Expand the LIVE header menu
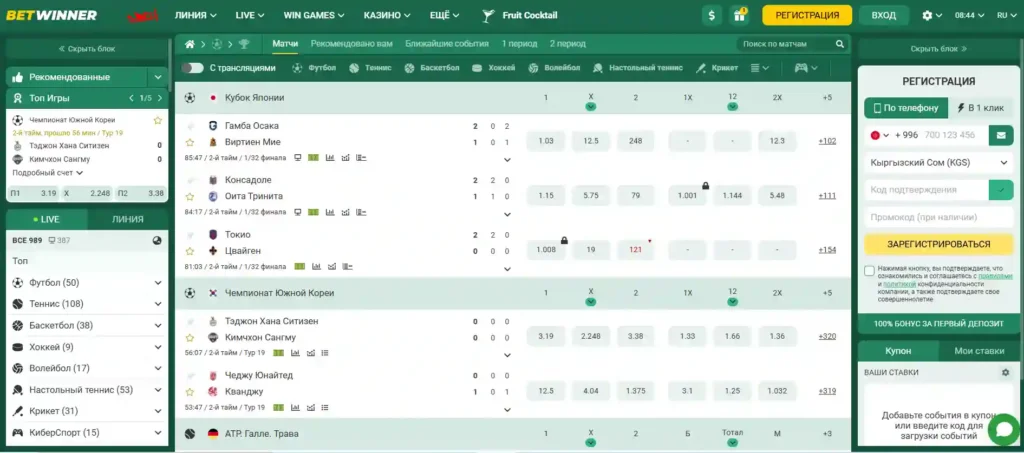This screenshot has height=453, width=1024. (x=249, y=15)
